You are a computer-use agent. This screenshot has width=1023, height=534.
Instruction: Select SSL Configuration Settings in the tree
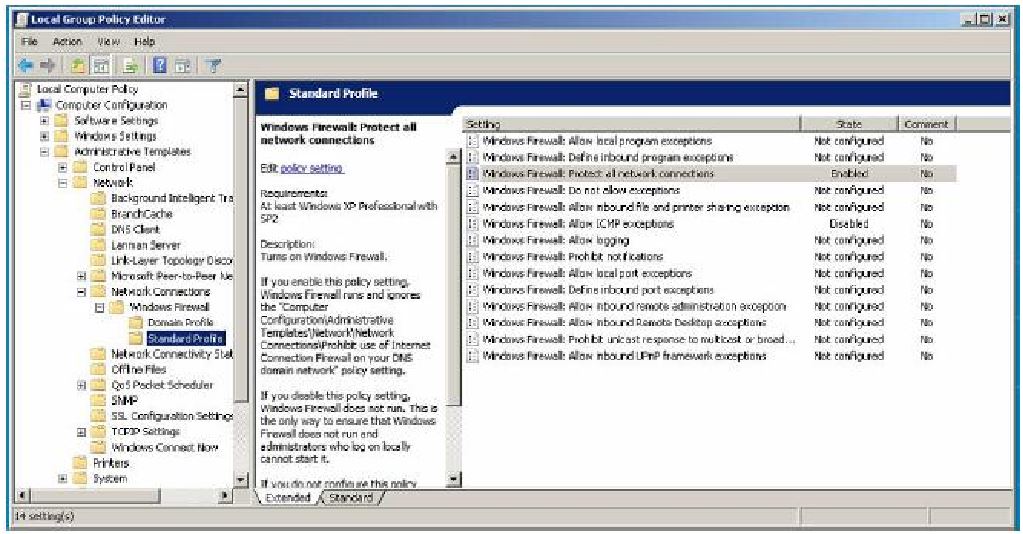pyautogui.click(x=172, y=416)
